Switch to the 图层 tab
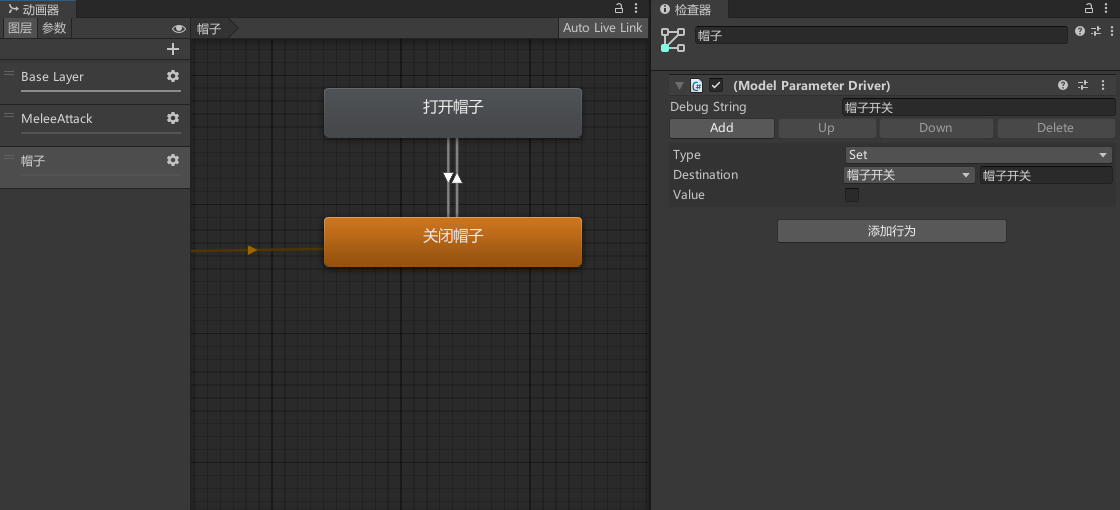The image size is (1120, 510). [x=20, y=28]
